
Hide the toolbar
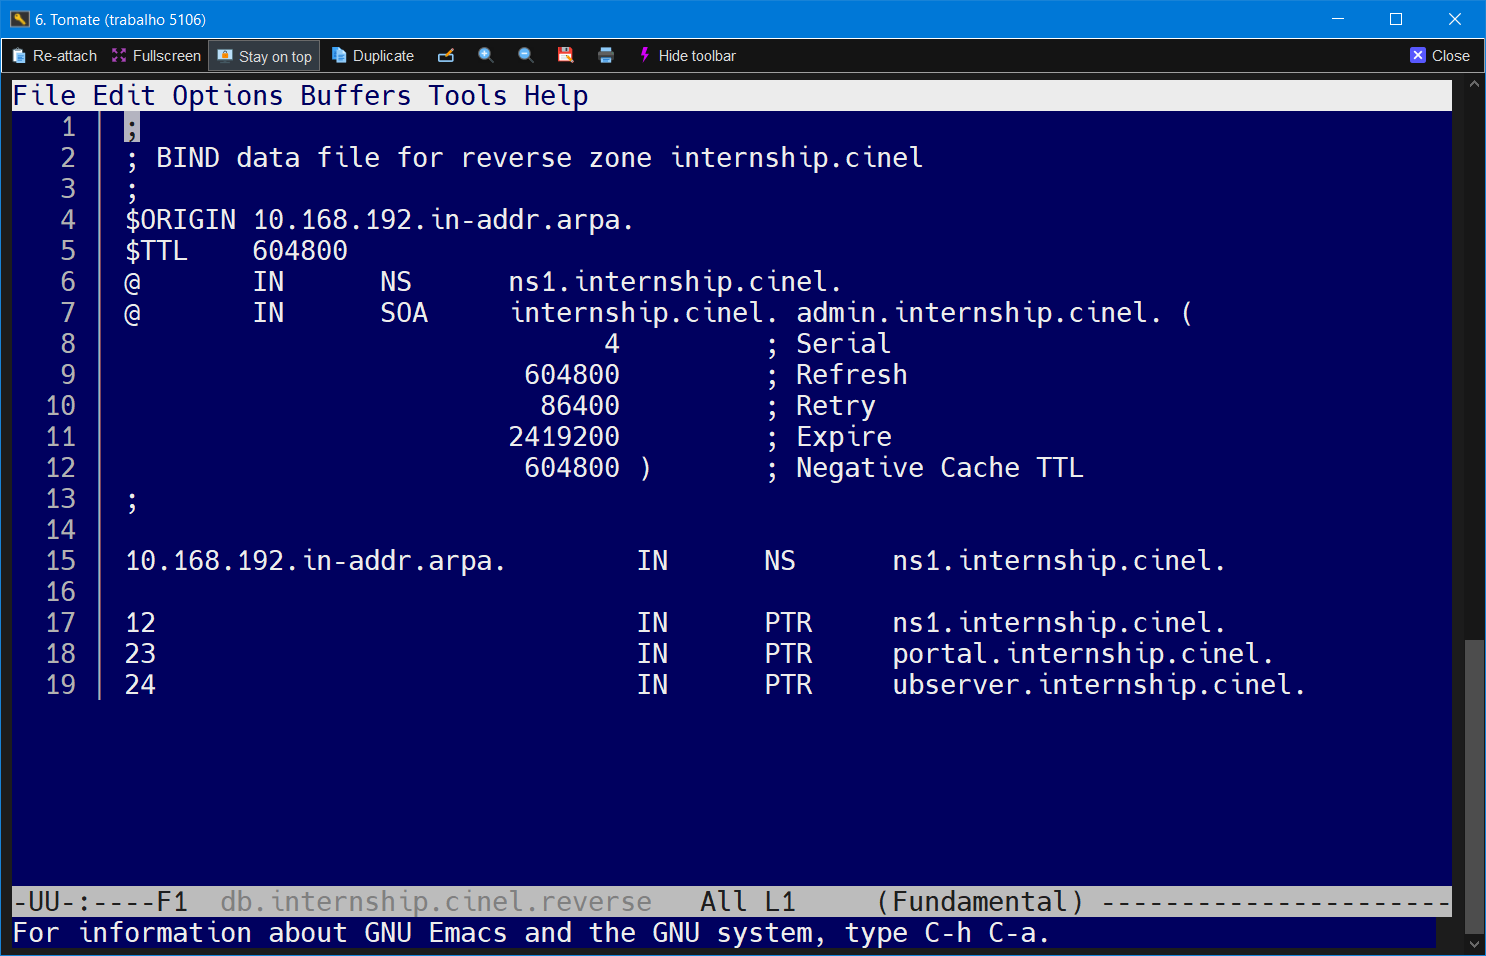[x=687, y=56]
